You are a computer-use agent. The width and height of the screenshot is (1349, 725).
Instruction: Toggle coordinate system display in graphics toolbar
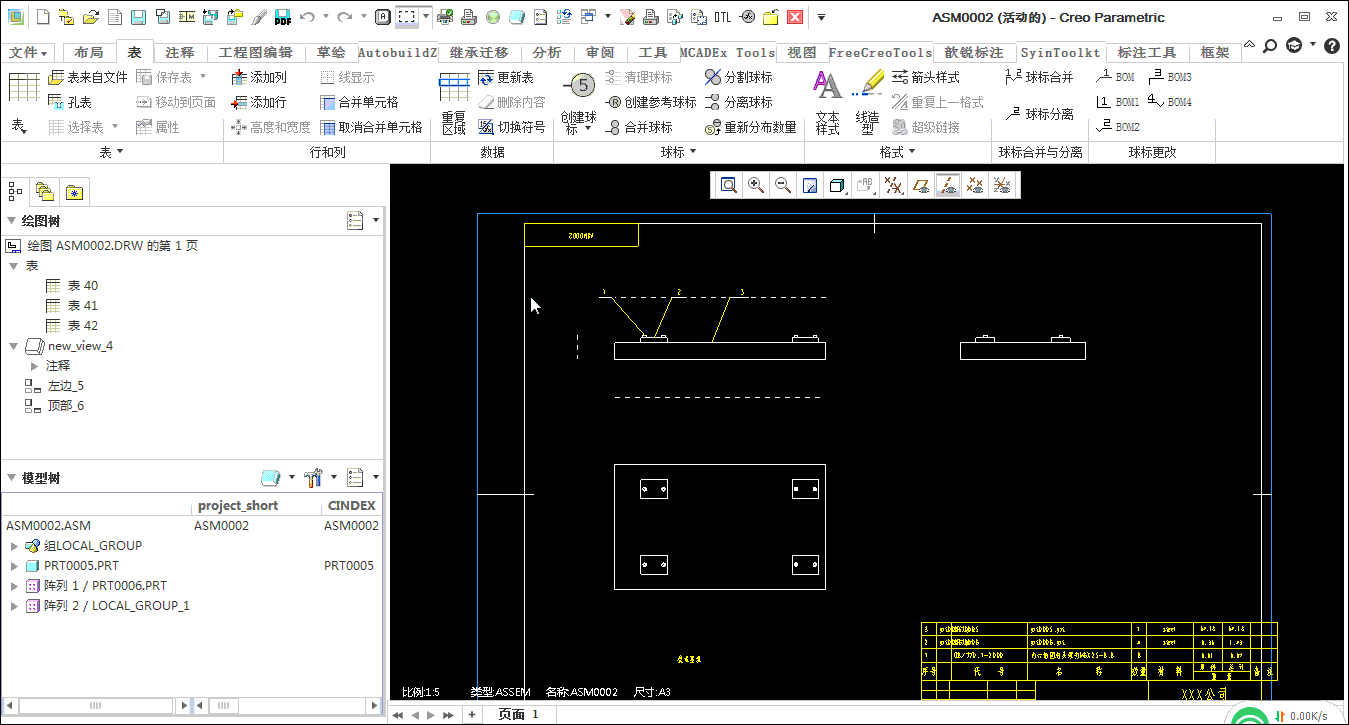tap(1002, 185)
